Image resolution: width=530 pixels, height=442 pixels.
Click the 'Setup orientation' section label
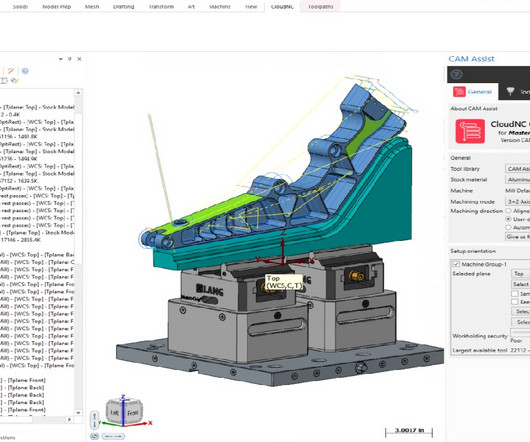pyautogui.click(x=473, y=251)
